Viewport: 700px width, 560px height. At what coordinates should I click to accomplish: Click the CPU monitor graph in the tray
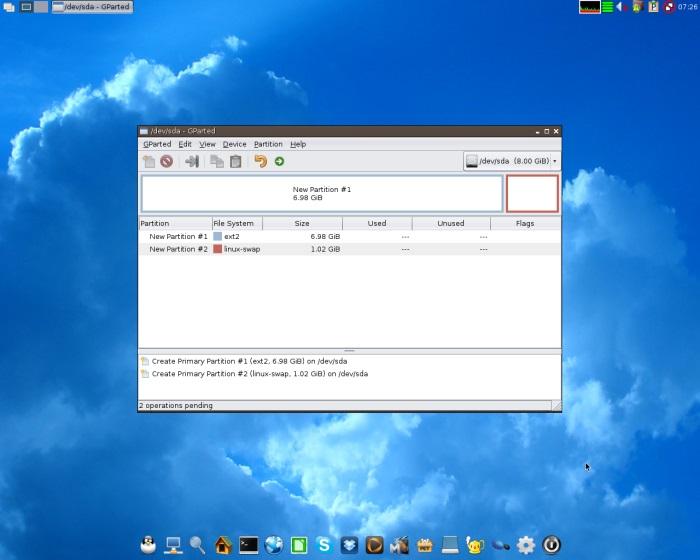click(x=590, y=7)
